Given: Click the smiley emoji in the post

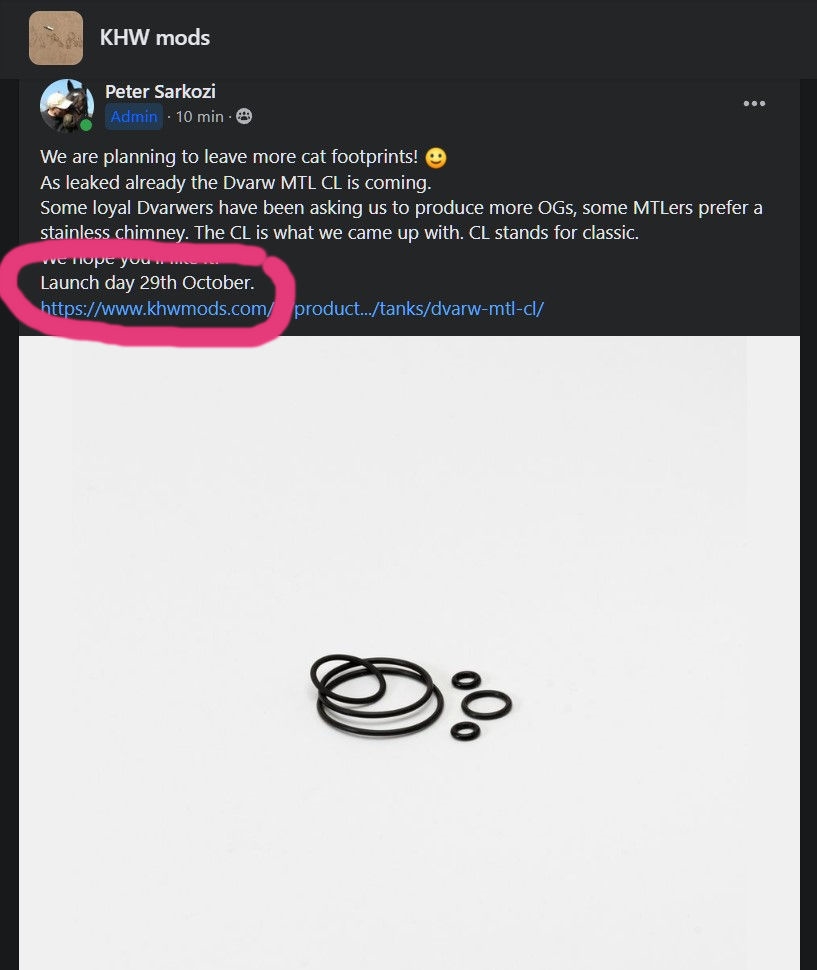Looking at the screenshot, I should tap(435, 158).
